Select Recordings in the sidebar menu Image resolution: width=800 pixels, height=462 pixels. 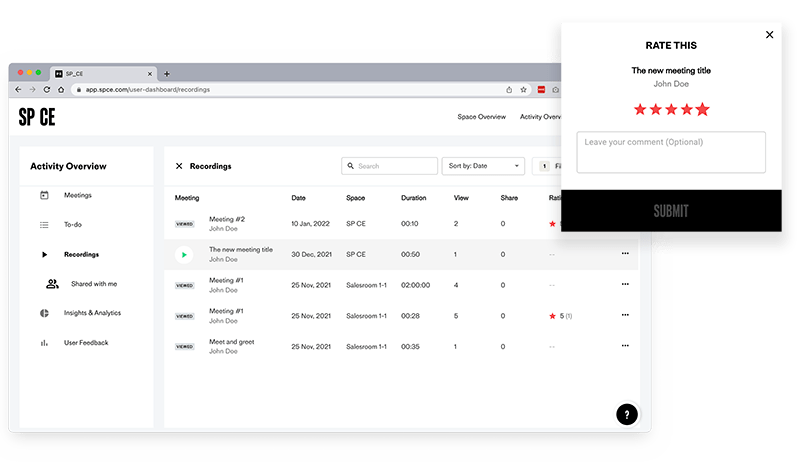pos(81,255)
